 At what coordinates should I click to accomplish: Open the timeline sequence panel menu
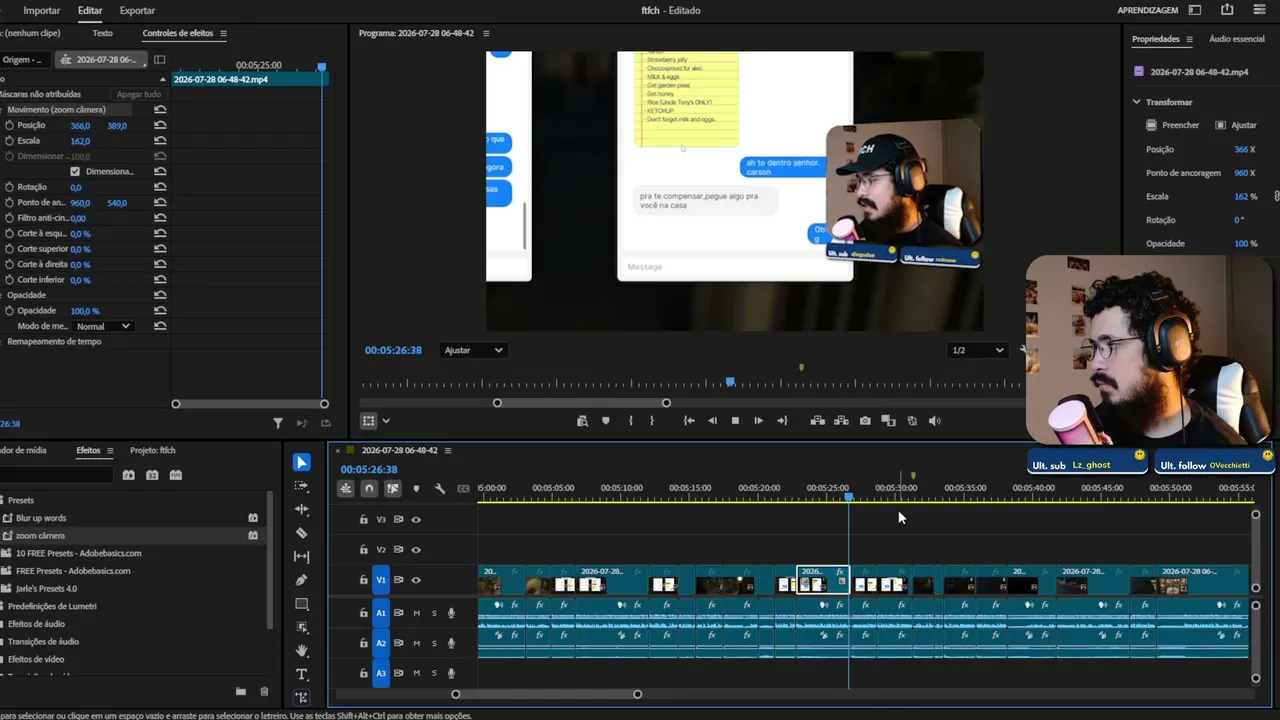448,450
